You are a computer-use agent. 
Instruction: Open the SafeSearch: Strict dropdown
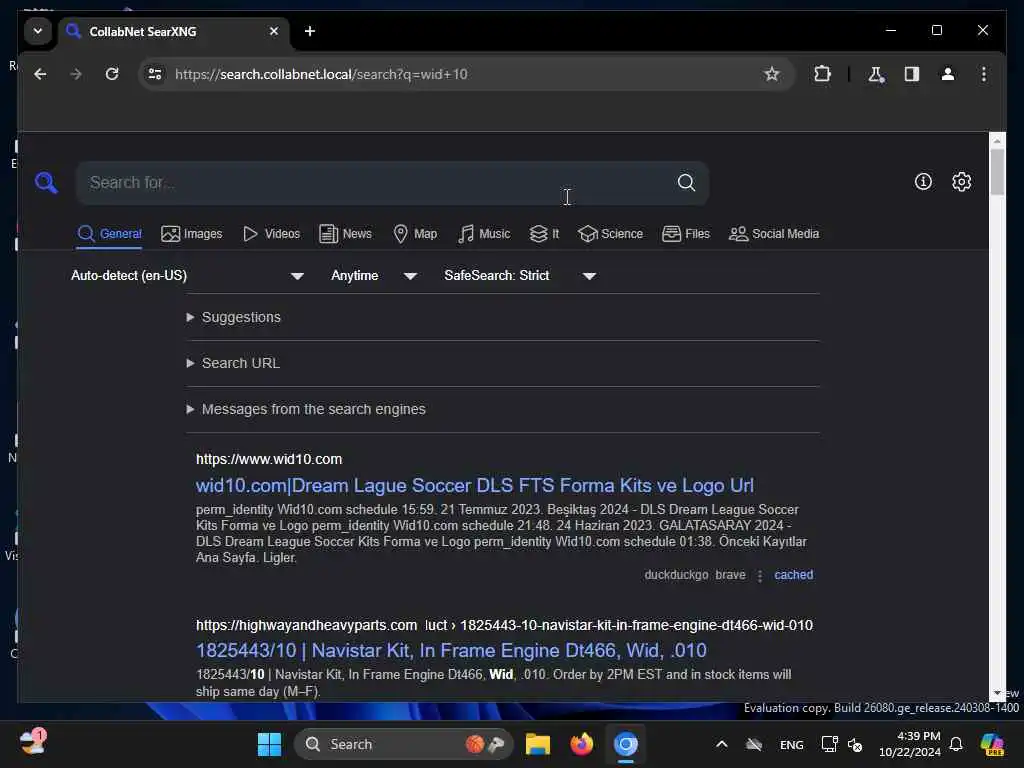520,276
